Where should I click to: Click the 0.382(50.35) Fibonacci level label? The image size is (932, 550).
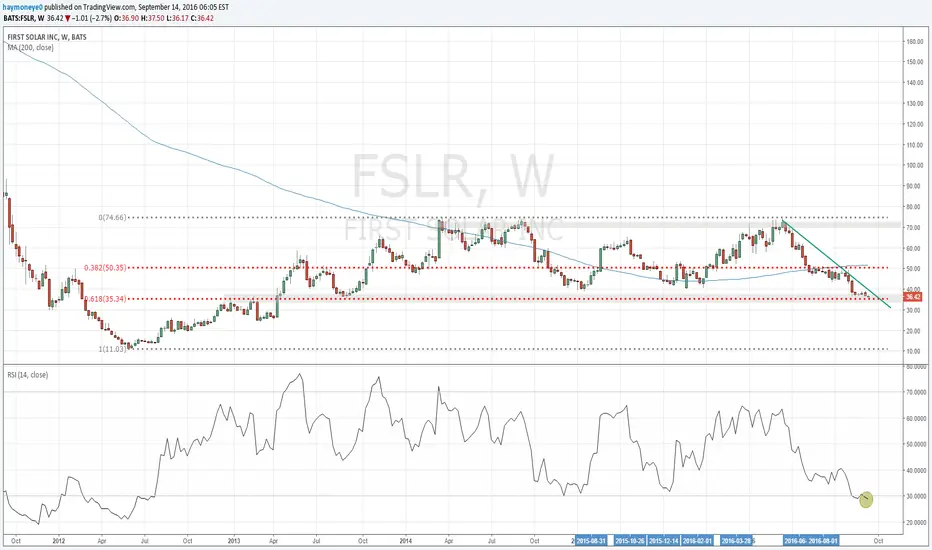(105, 268)
